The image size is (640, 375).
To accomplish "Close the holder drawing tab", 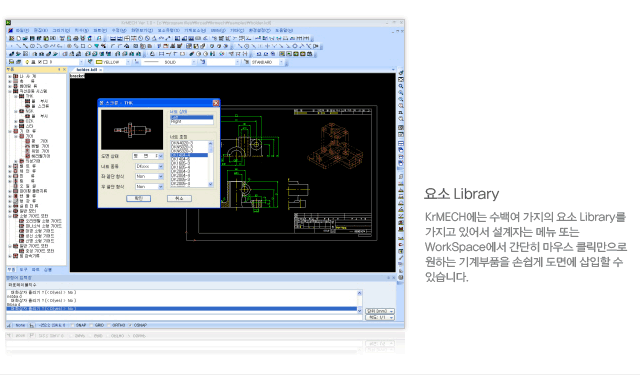I will (101, 70).
